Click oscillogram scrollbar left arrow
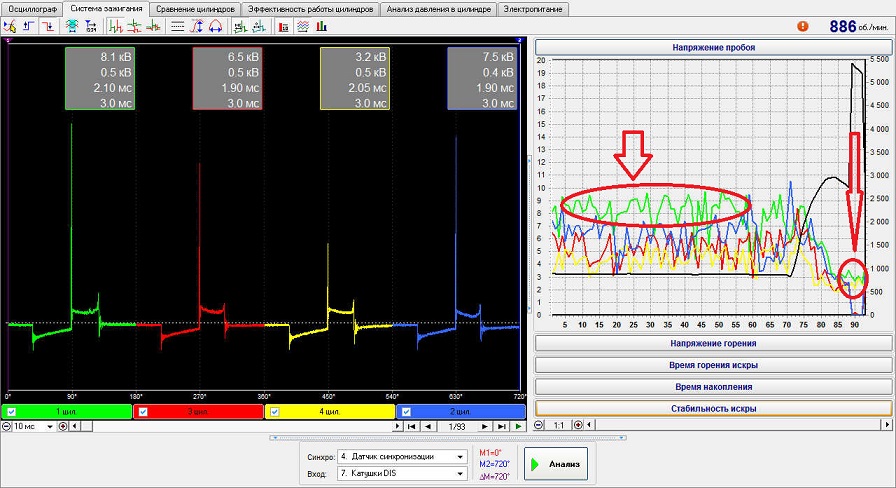The height and width of the screenshot is (488, 896). click(x=74, y=426)
